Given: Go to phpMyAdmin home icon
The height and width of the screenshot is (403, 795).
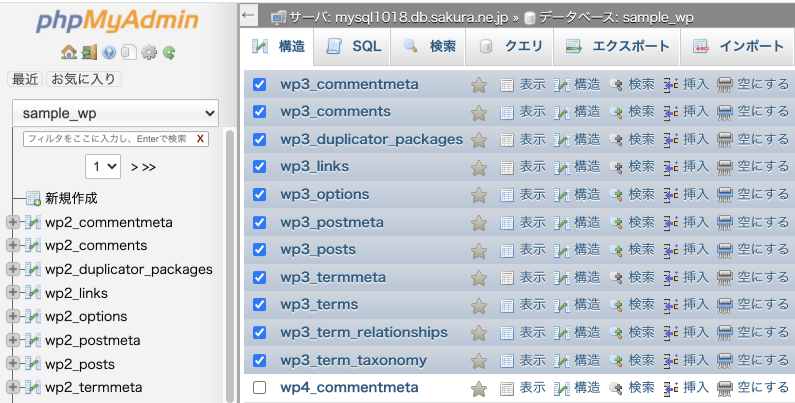Looking at the screenshot, I should (68, 52).
